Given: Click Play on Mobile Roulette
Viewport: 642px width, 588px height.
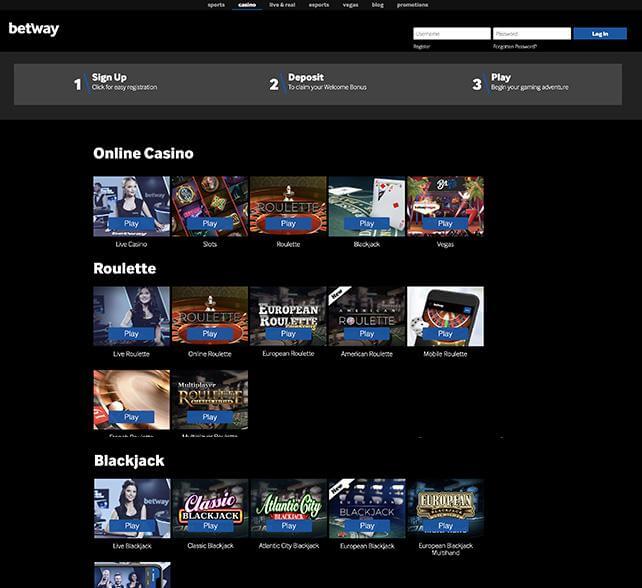Looking at the screenshot, I should (445, 334).
